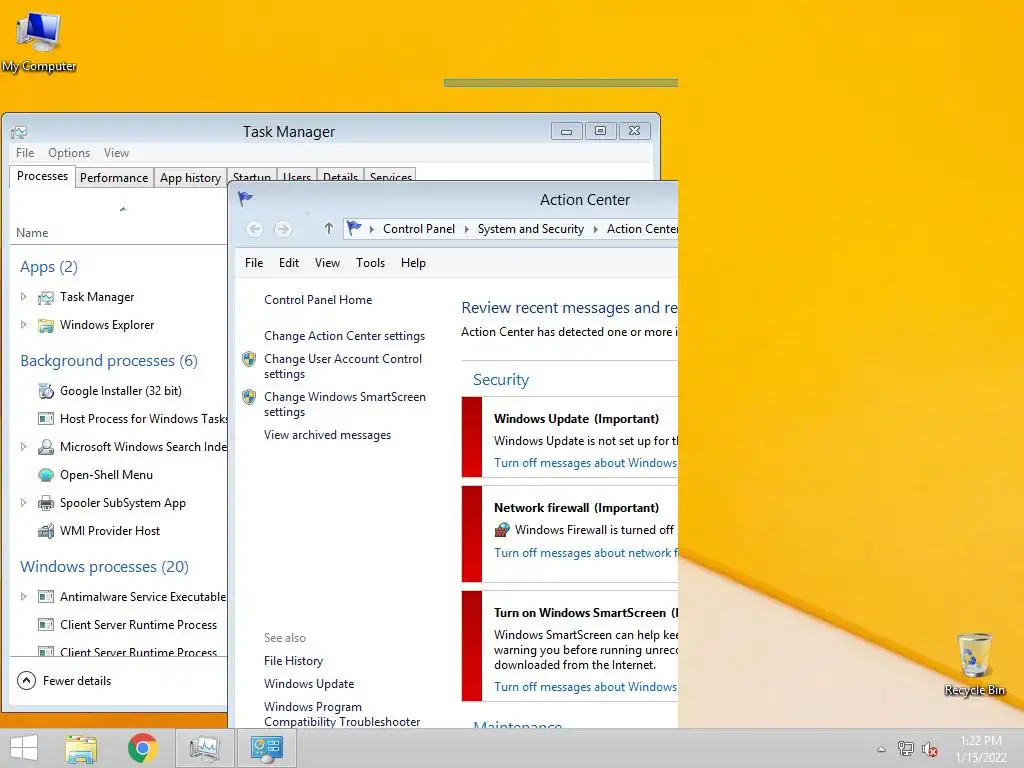Open Action Center Help menu
This screenshot has width=1024, height=768.
click(x=413, y=263)
